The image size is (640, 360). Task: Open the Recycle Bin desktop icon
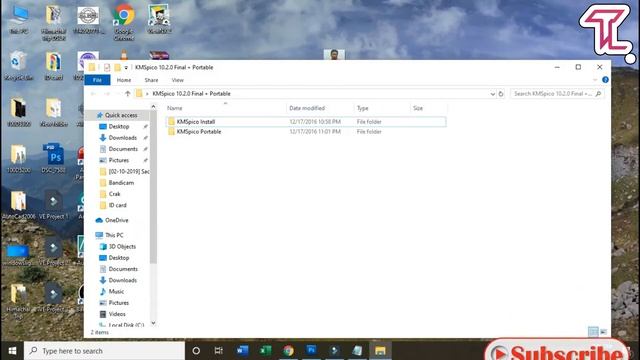(18, 65)
